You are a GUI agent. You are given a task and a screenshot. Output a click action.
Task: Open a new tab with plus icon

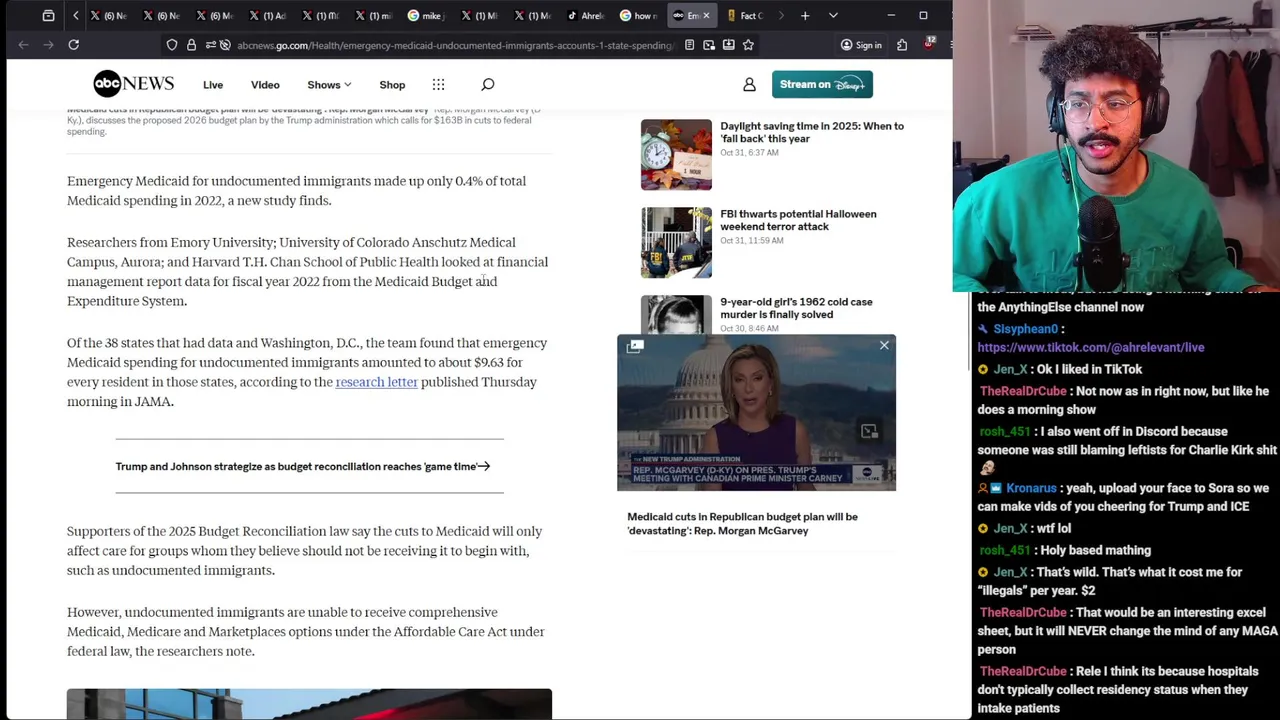pyautogui.click(x=805, y=16)
